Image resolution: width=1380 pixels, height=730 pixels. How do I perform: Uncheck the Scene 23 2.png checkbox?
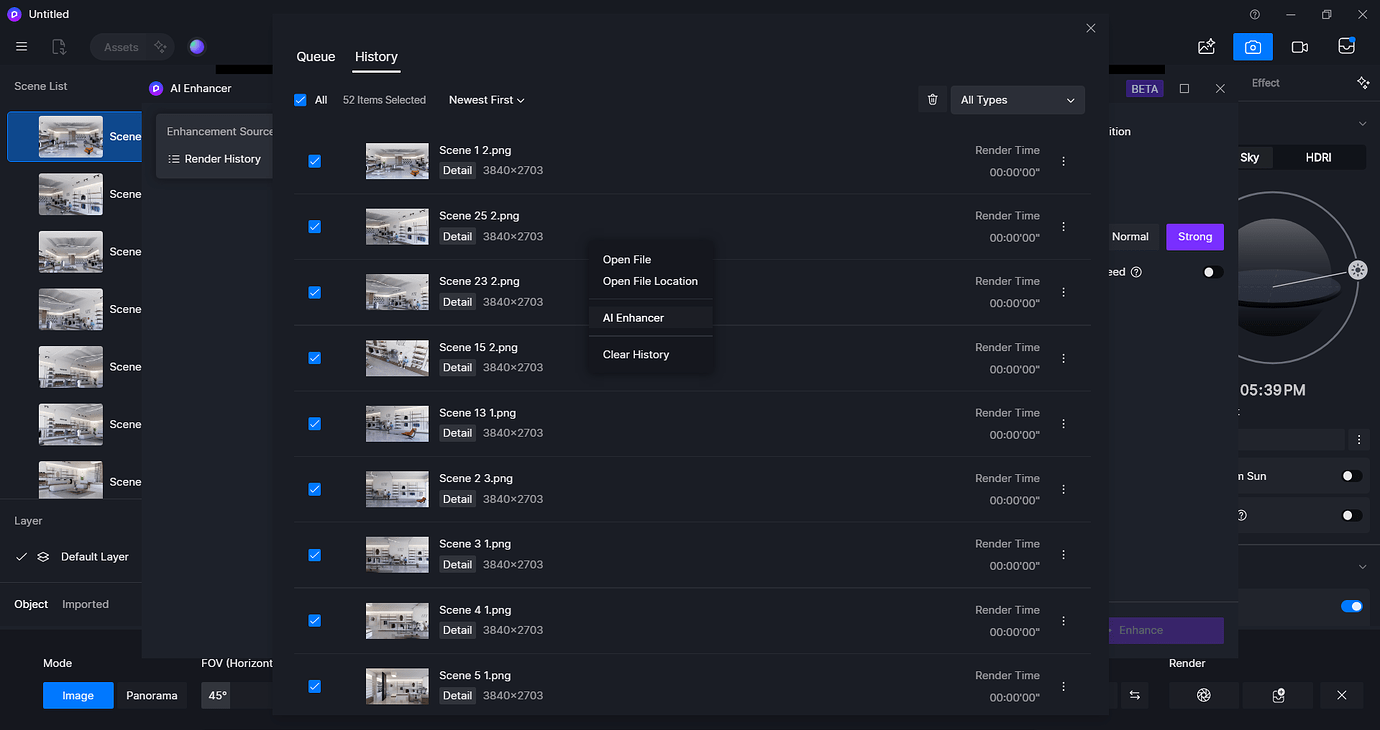tap(315, 293)
